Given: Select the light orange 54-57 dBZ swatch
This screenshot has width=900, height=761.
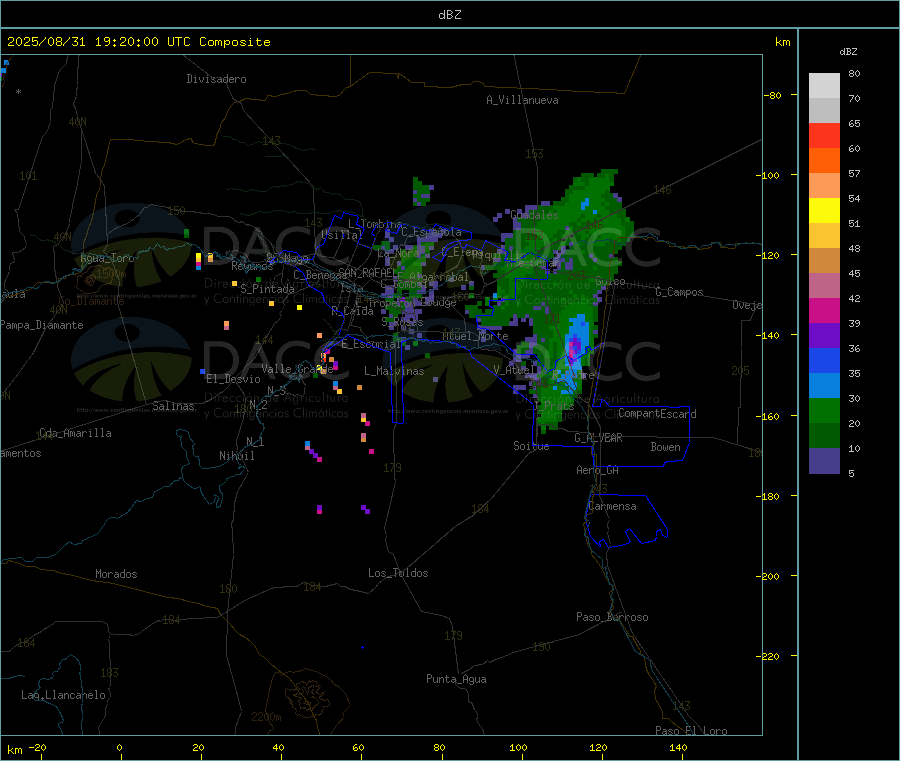Looking at the screenshot, I should tap(824, 185).
